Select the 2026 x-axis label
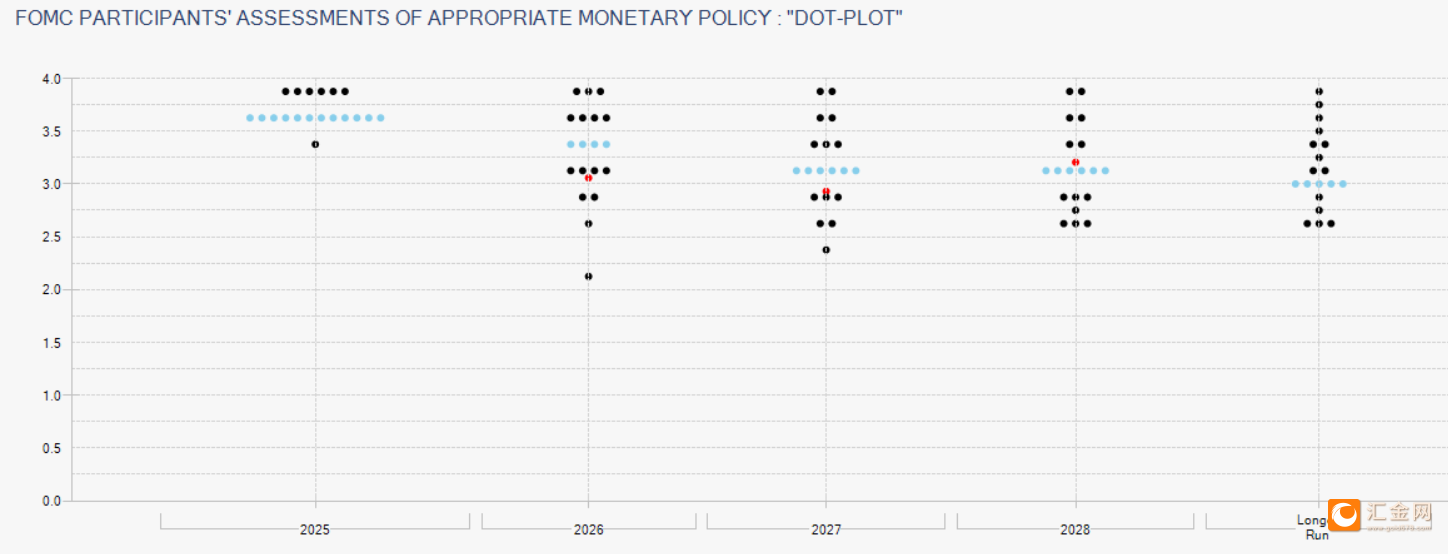The image size is (1448, 554). pos(588,530)
